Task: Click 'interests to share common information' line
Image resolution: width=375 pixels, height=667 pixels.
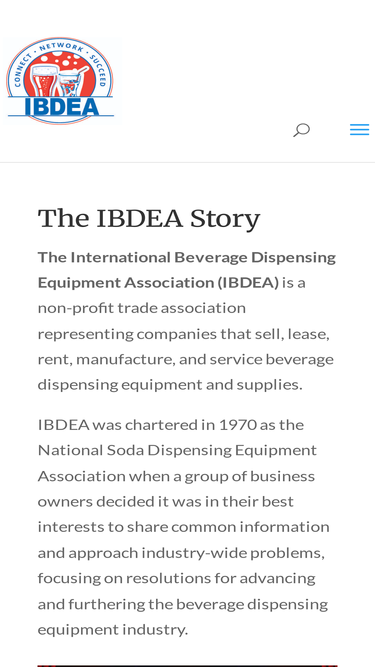Action: click(184, 527)
